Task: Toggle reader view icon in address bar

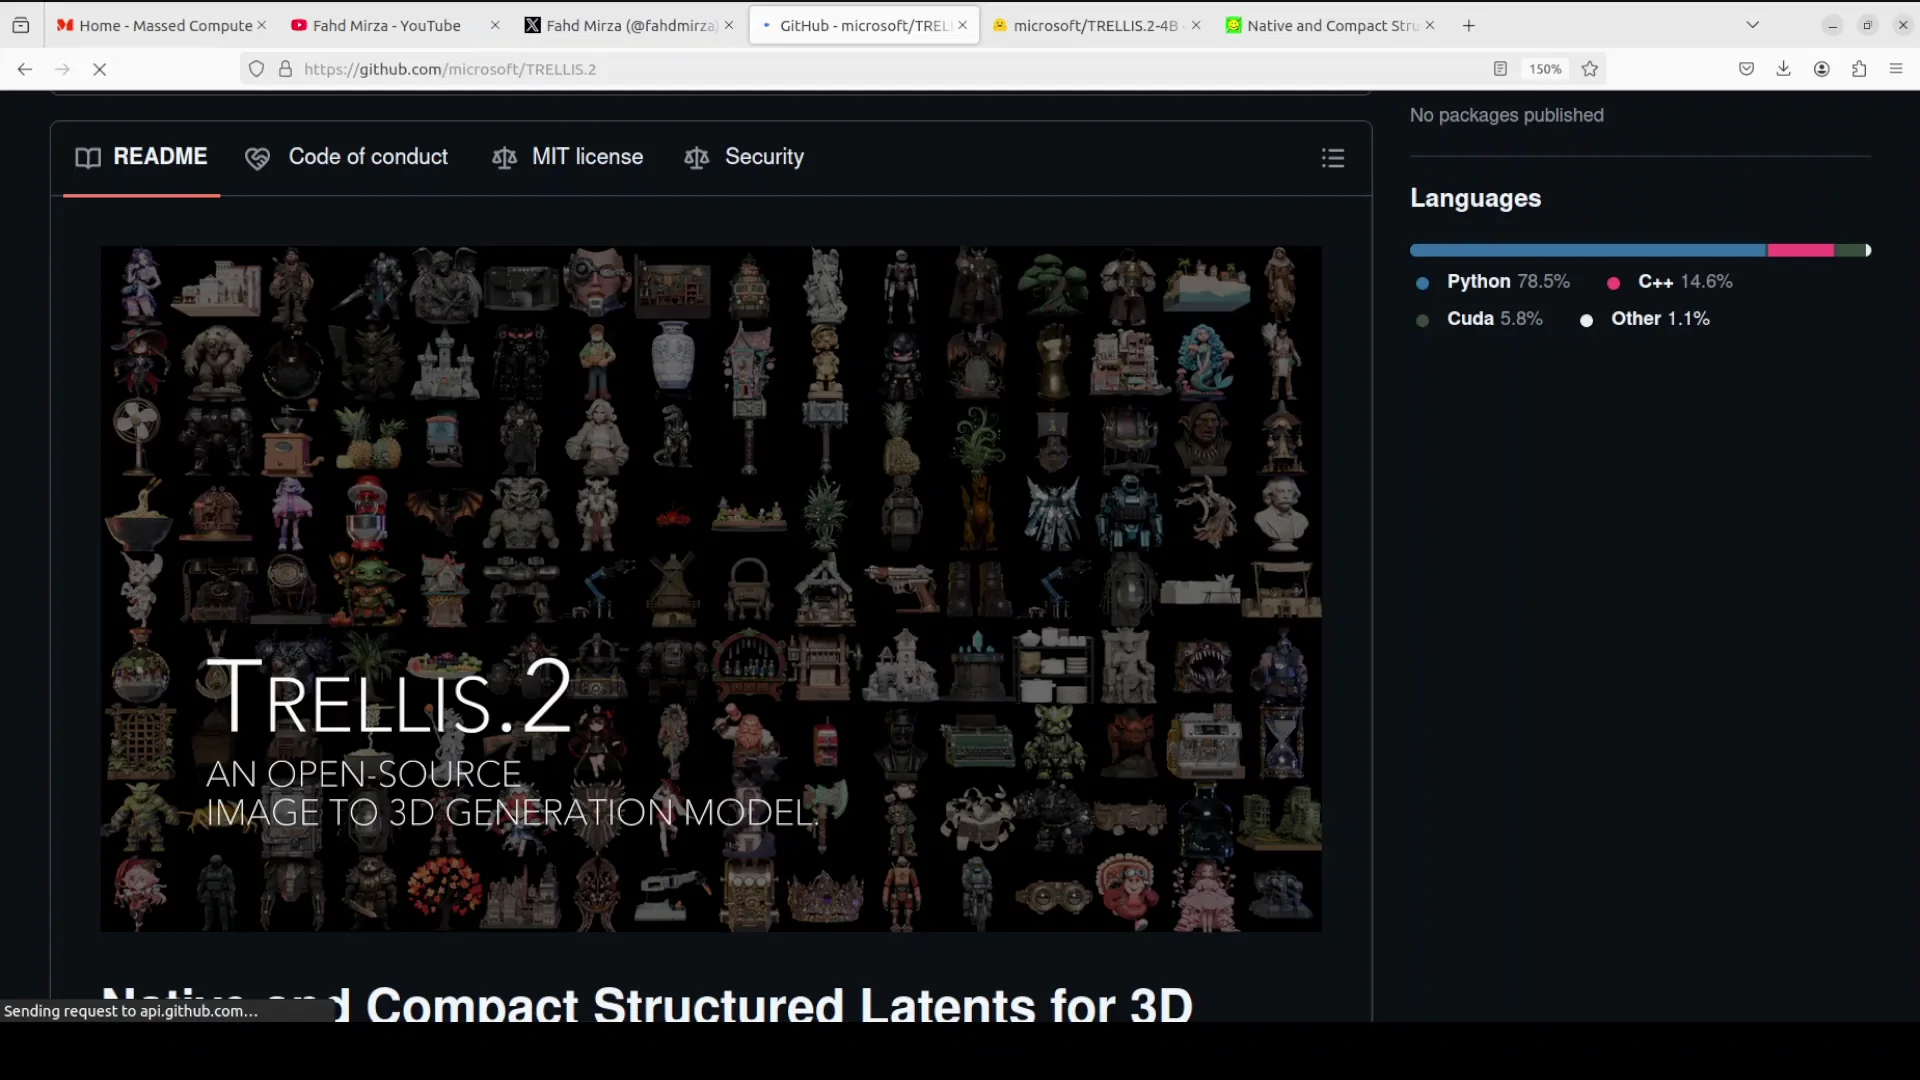Action: pyautogui.click(x=1500, y=69)
